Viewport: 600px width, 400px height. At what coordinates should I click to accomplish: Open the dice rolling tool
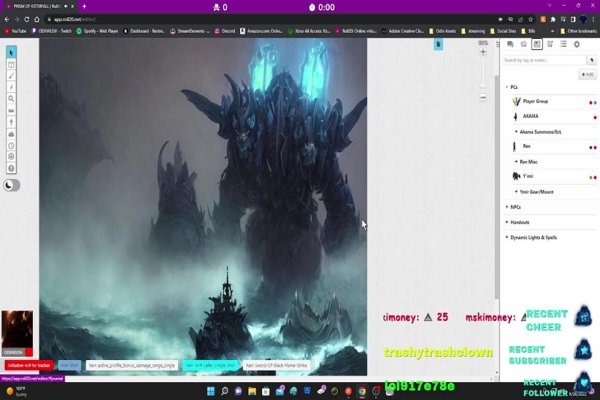point(11,157)
